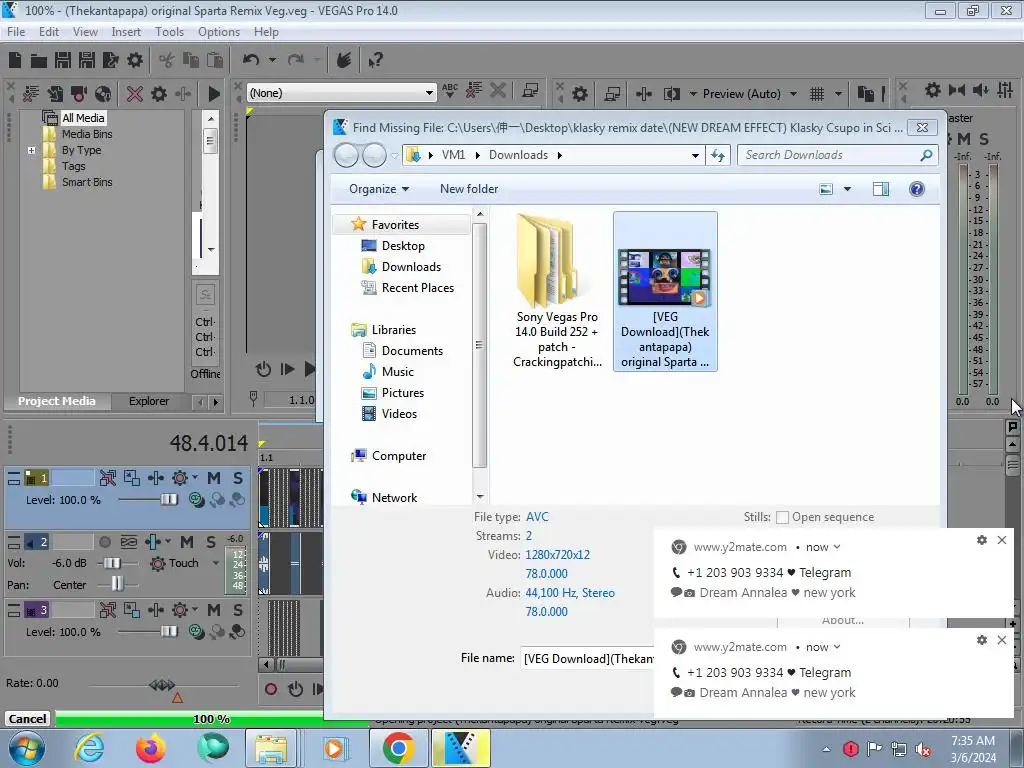Open the Insert menu
Screen dimensions: 1024x768
[x=126, y=32]
